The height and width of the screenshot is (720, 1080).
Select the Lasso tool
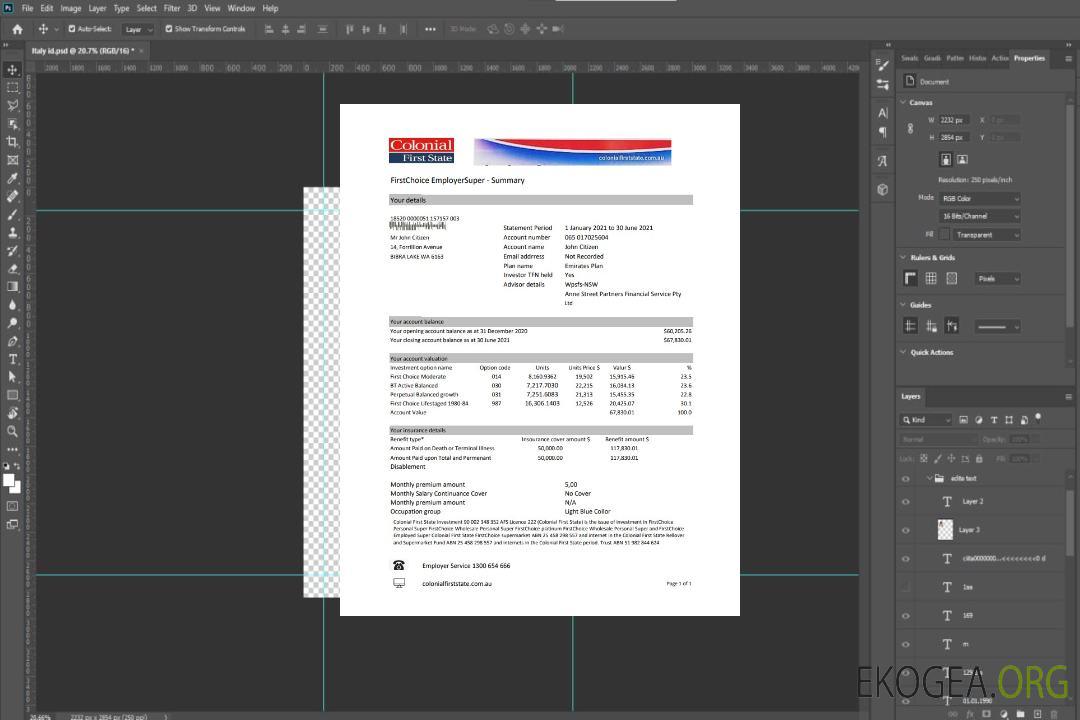pyautogui.click(x=12, y=105)
